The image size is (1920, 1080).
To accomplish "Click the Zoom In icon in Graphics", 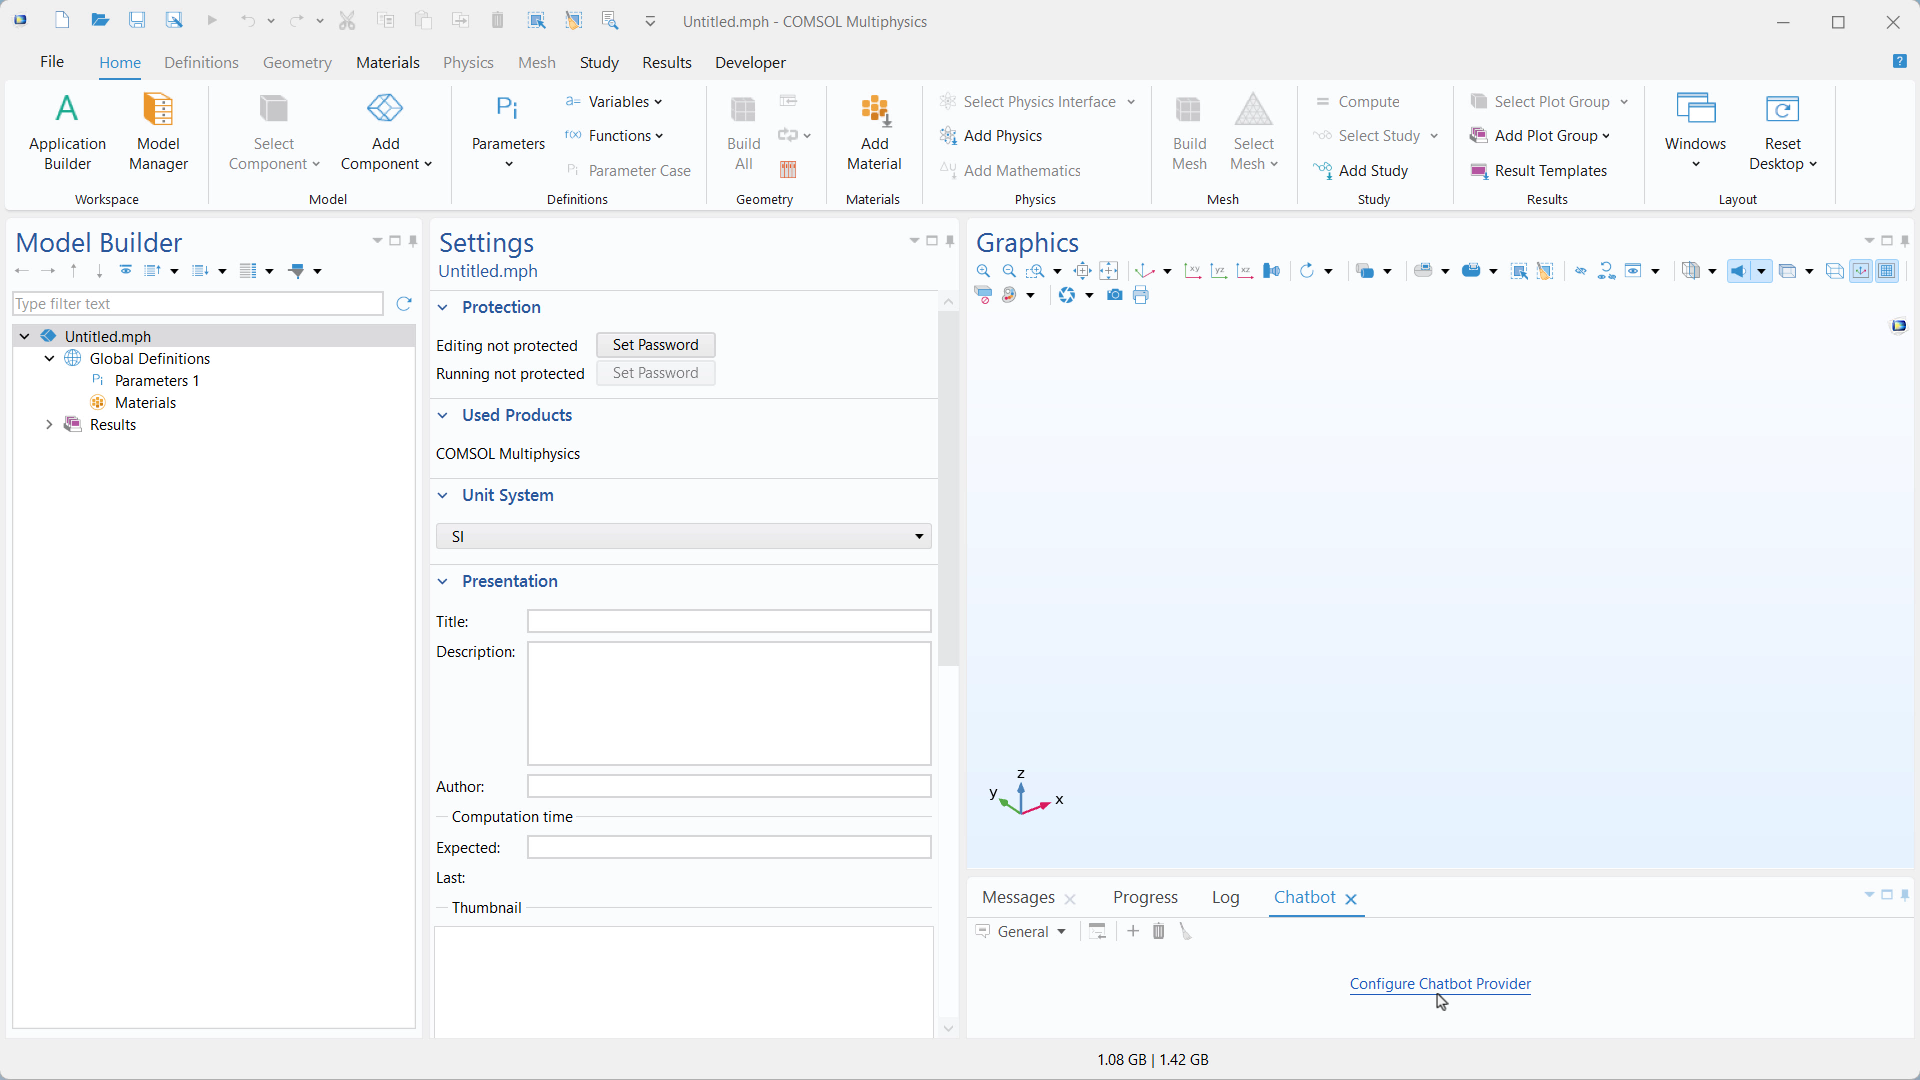I will (983, 271).
